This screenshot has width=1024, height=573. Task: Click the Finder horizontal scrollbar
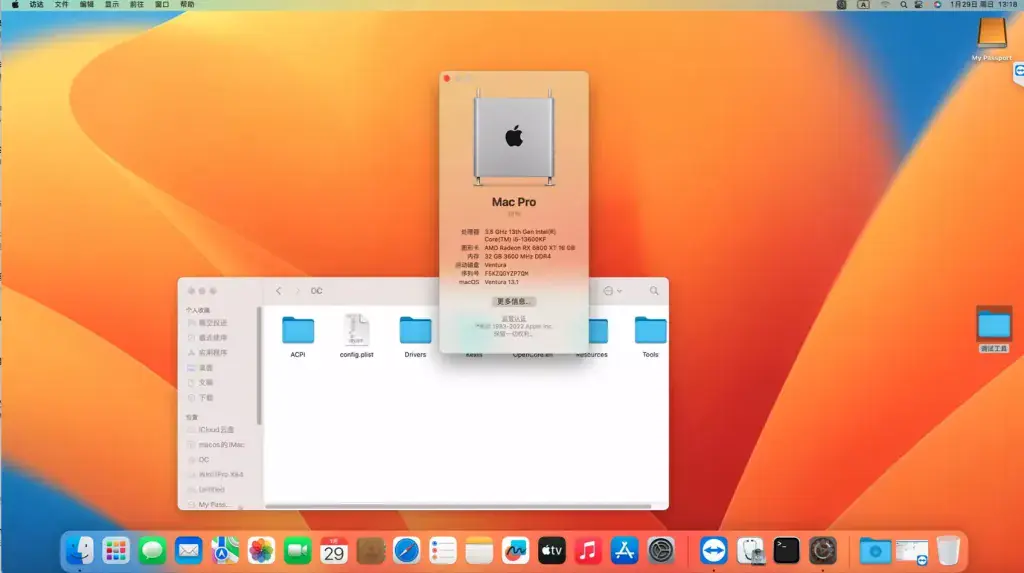[457, 506]
